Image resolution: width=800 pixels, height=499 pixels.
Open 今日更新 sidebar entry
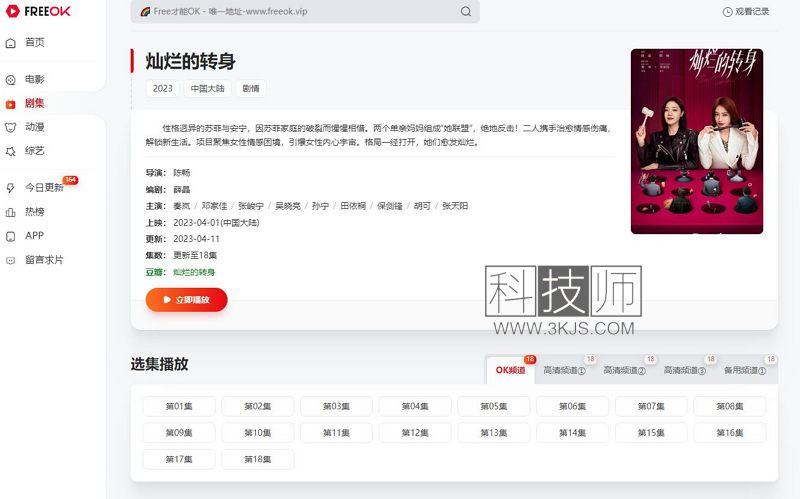44,187
